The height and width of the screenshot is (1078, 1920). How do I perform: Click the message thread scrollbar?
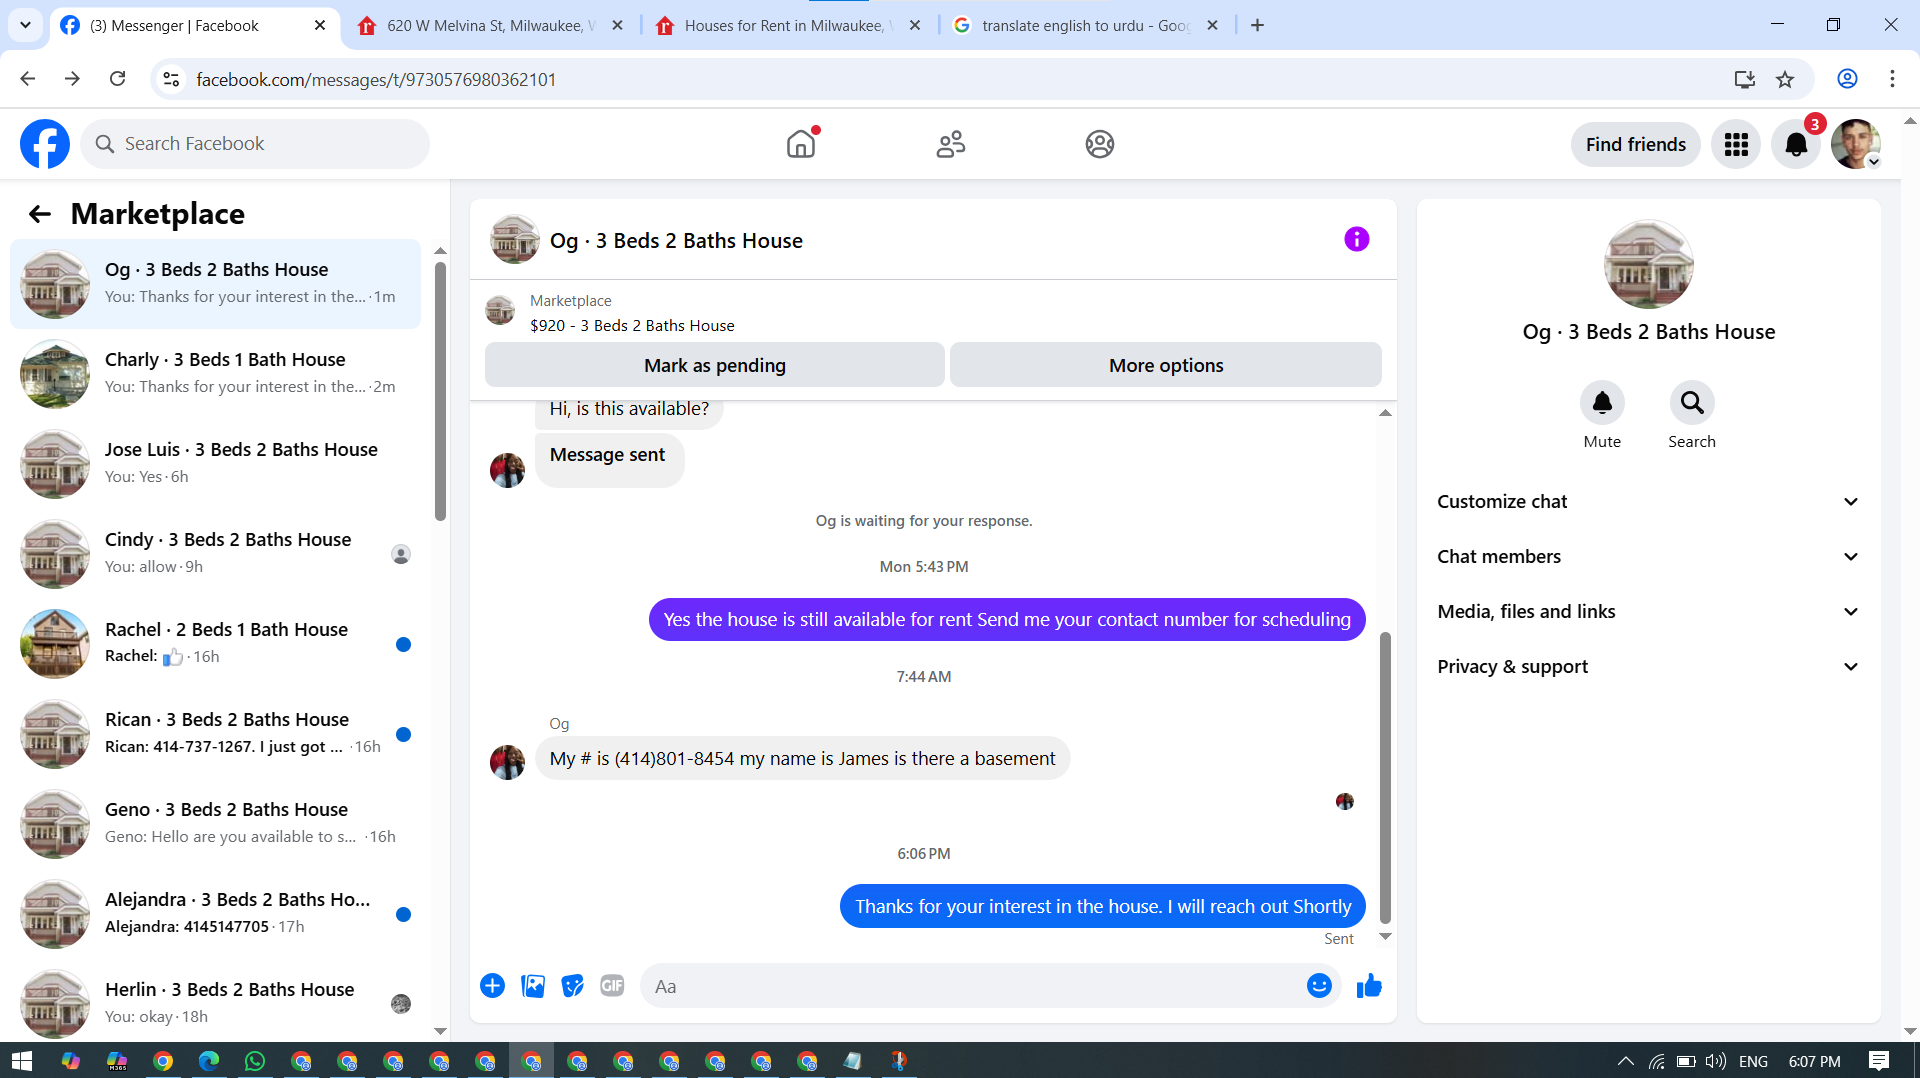pyautogui.click(x=1385, y=778)
